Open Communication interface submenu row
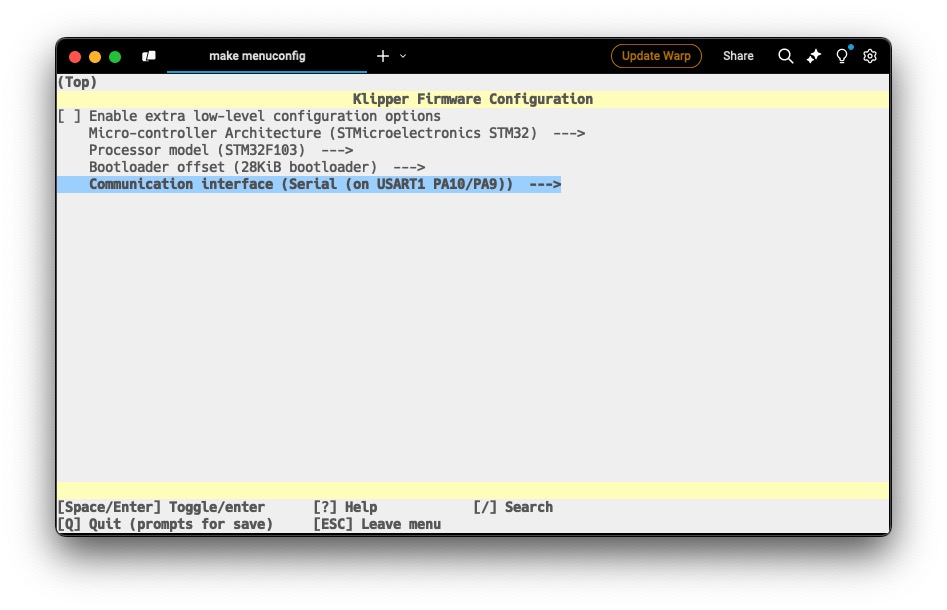 tap(309, 184)
